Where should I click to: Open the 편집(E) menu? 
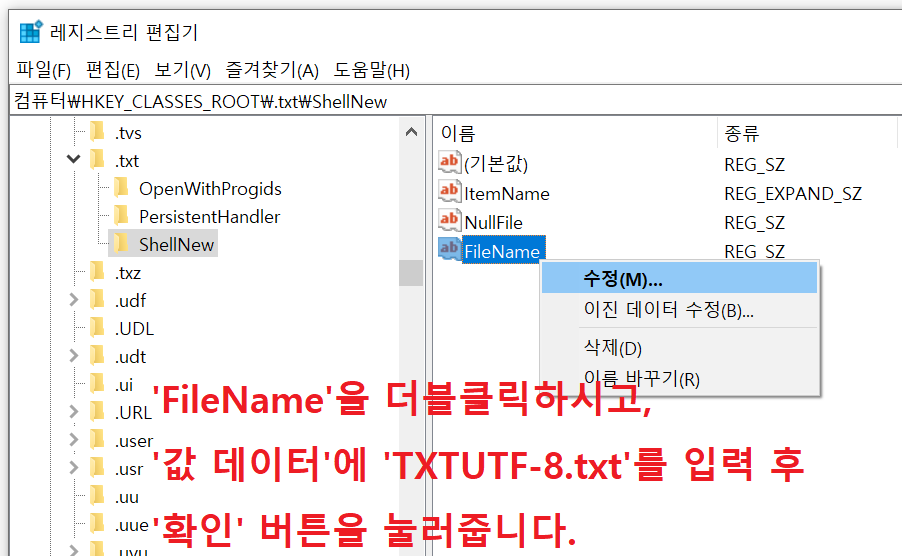click(113, 70)
